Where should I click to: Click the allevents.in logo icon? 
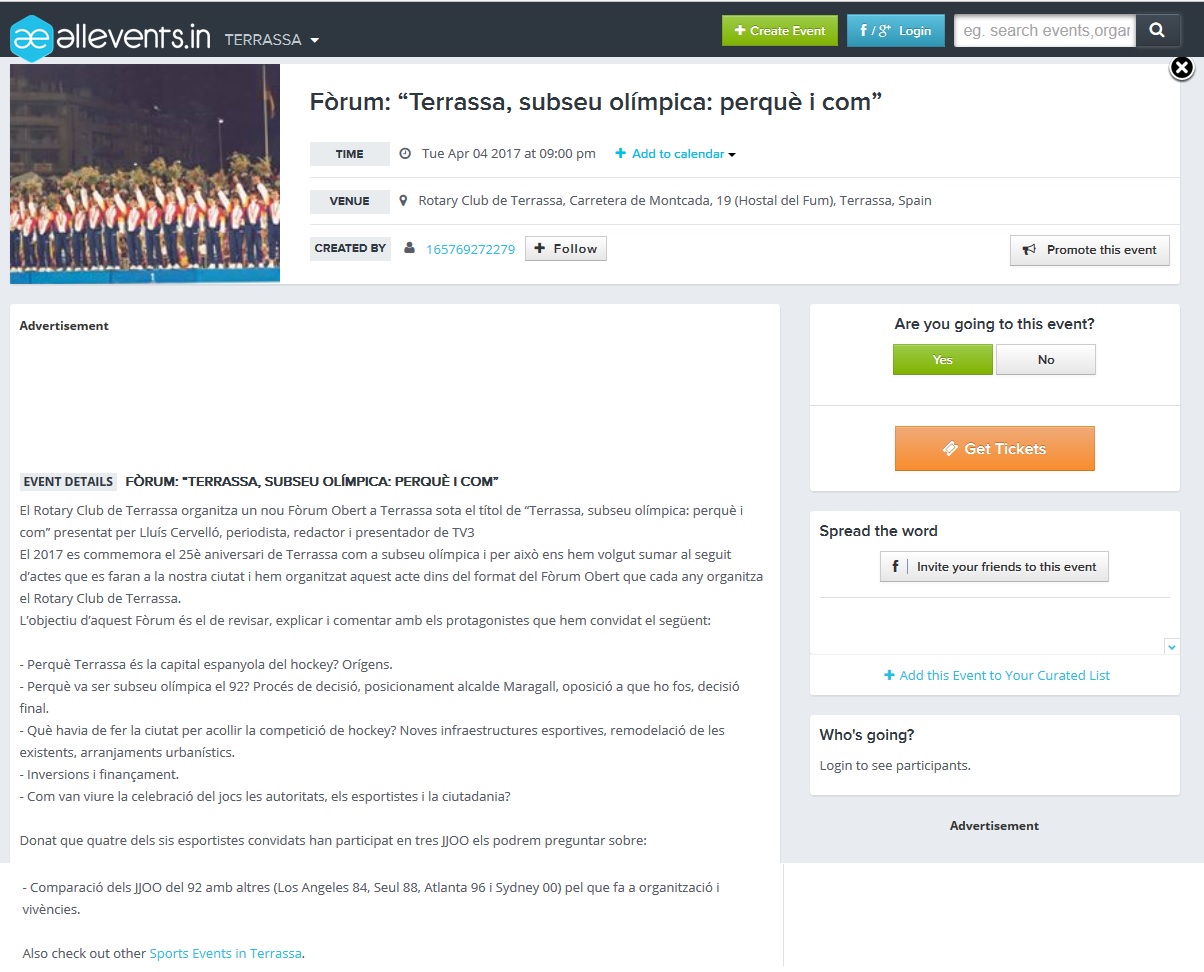(x=31, y=38)
